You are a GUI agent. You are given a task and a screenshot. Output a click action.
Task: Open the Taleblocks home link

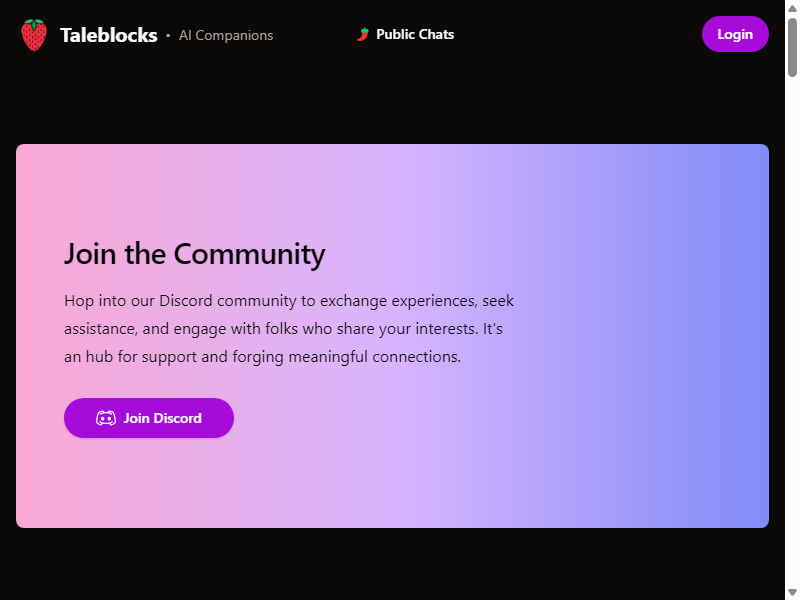(109, 35)
